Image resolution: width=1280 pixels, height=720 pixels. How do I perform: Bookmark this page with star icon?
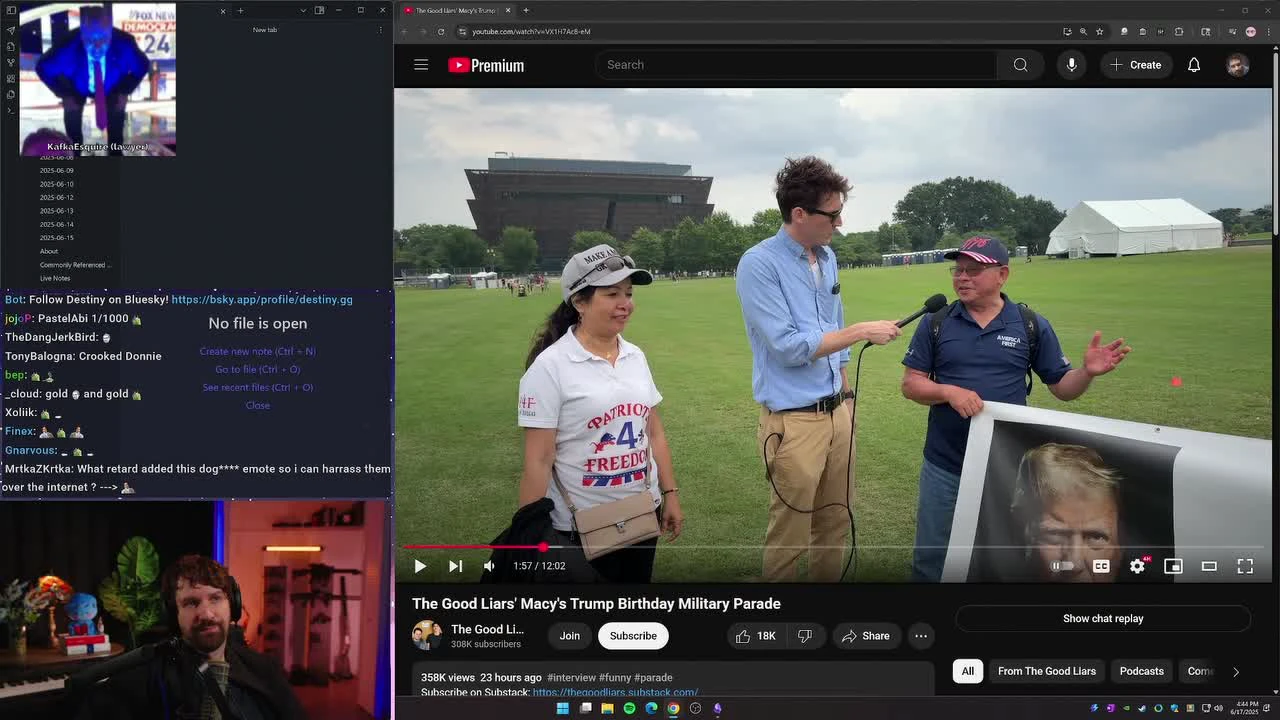click(1099, 31)
